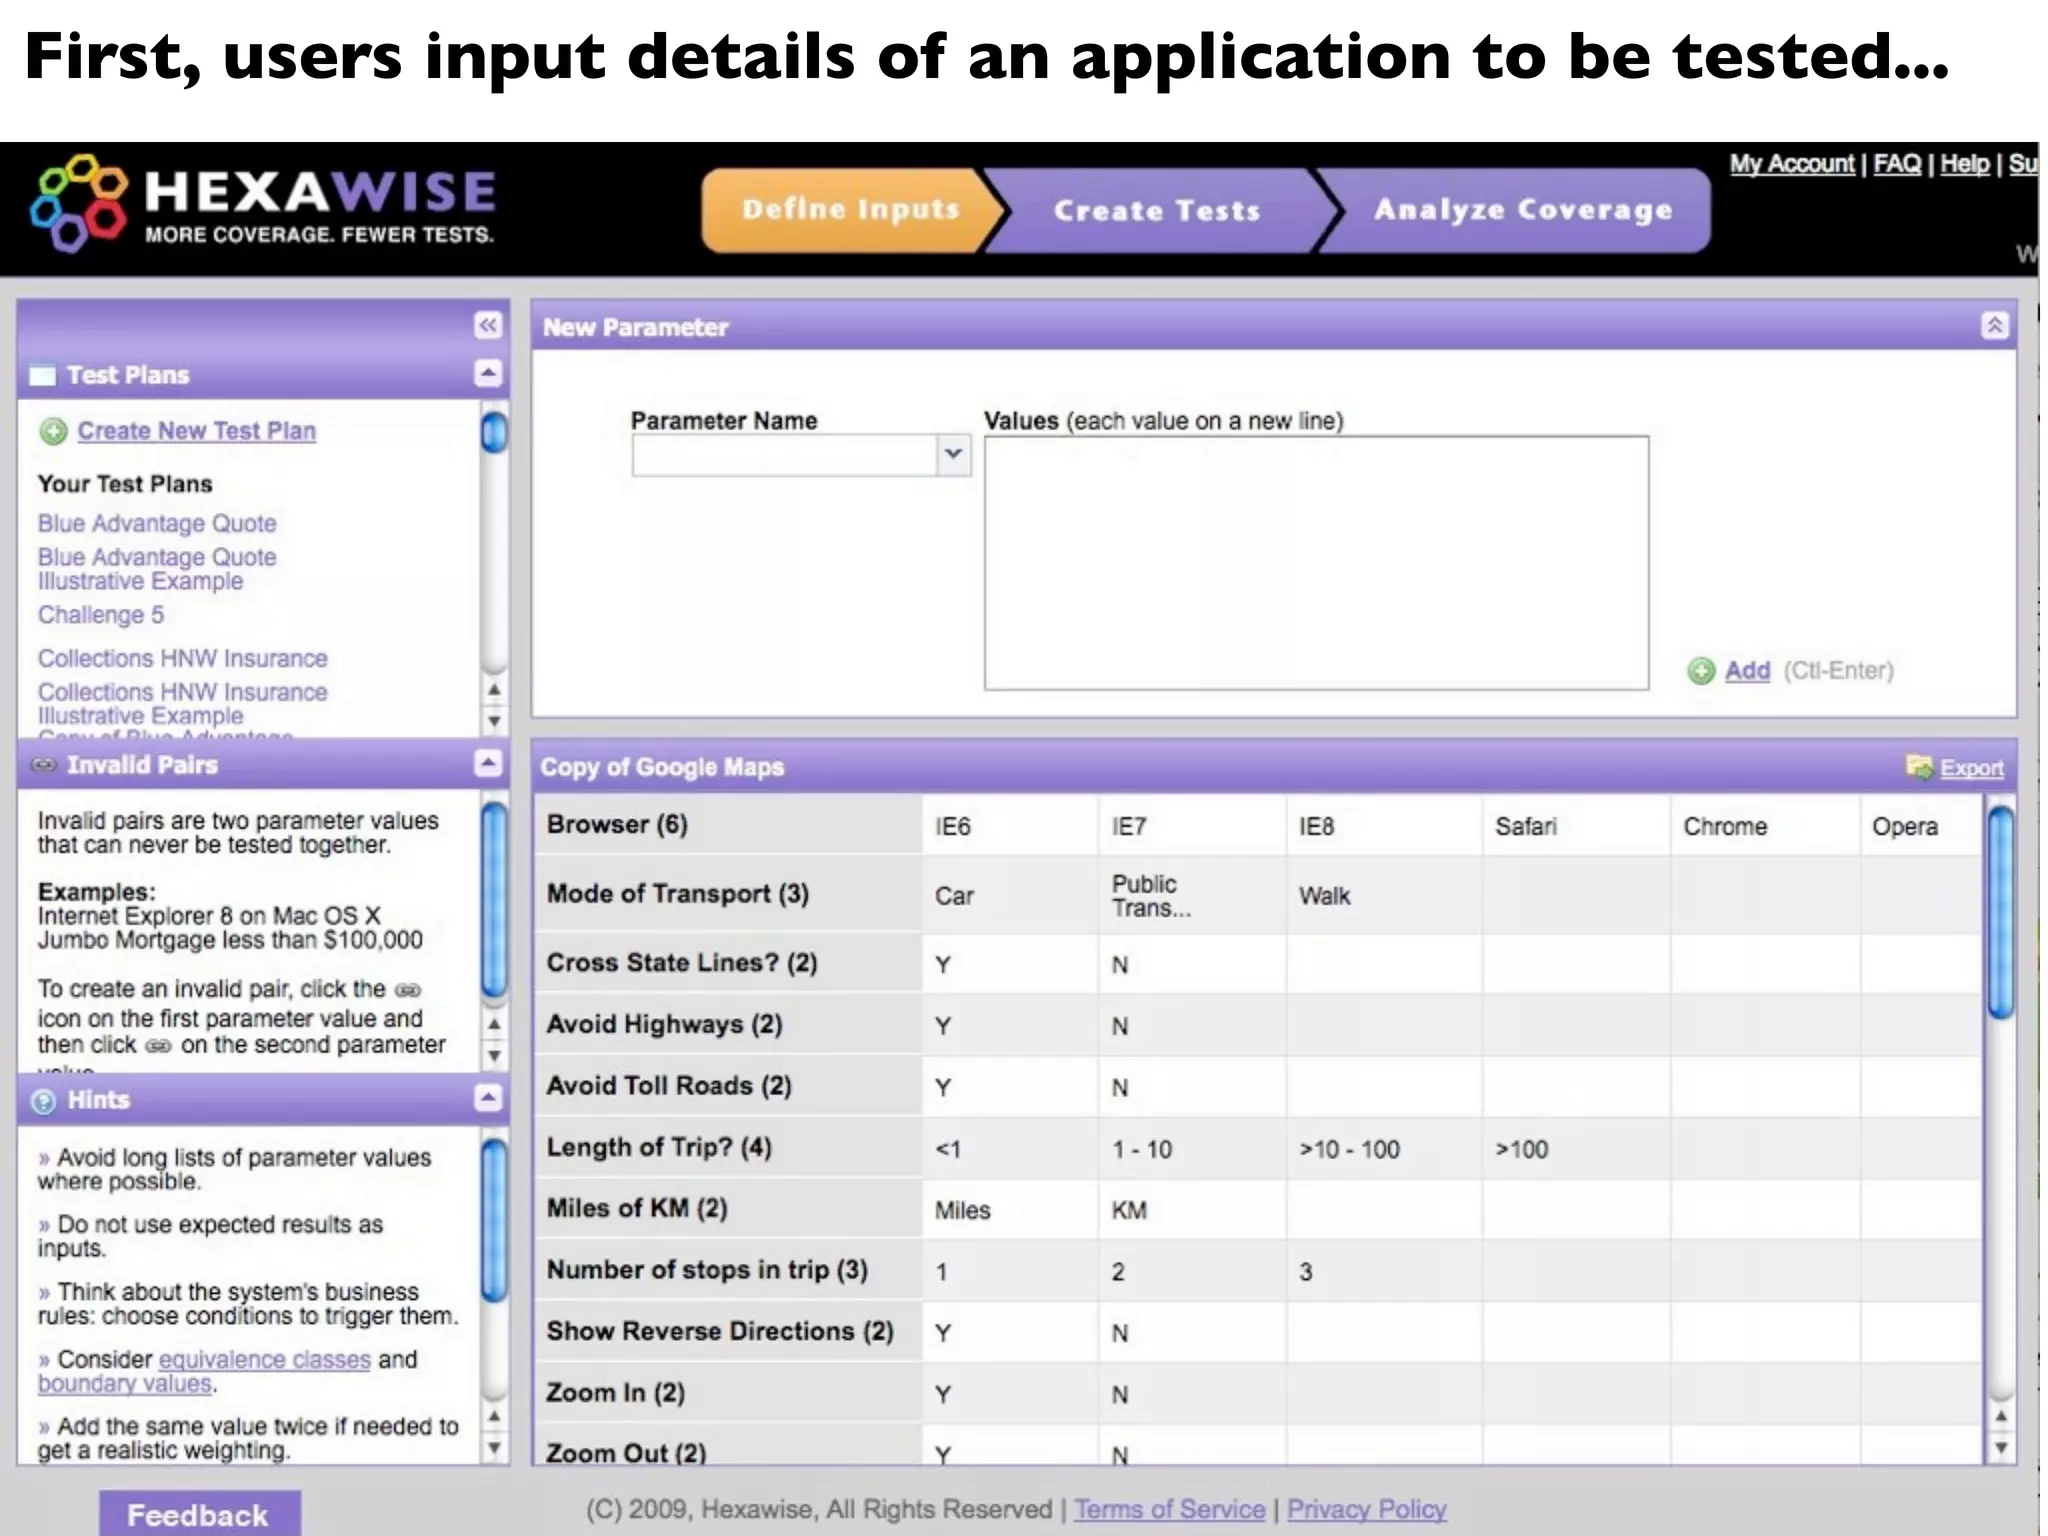Open the Privacy Policy link
2048x1536 pixels.
click(1367, 1509)
